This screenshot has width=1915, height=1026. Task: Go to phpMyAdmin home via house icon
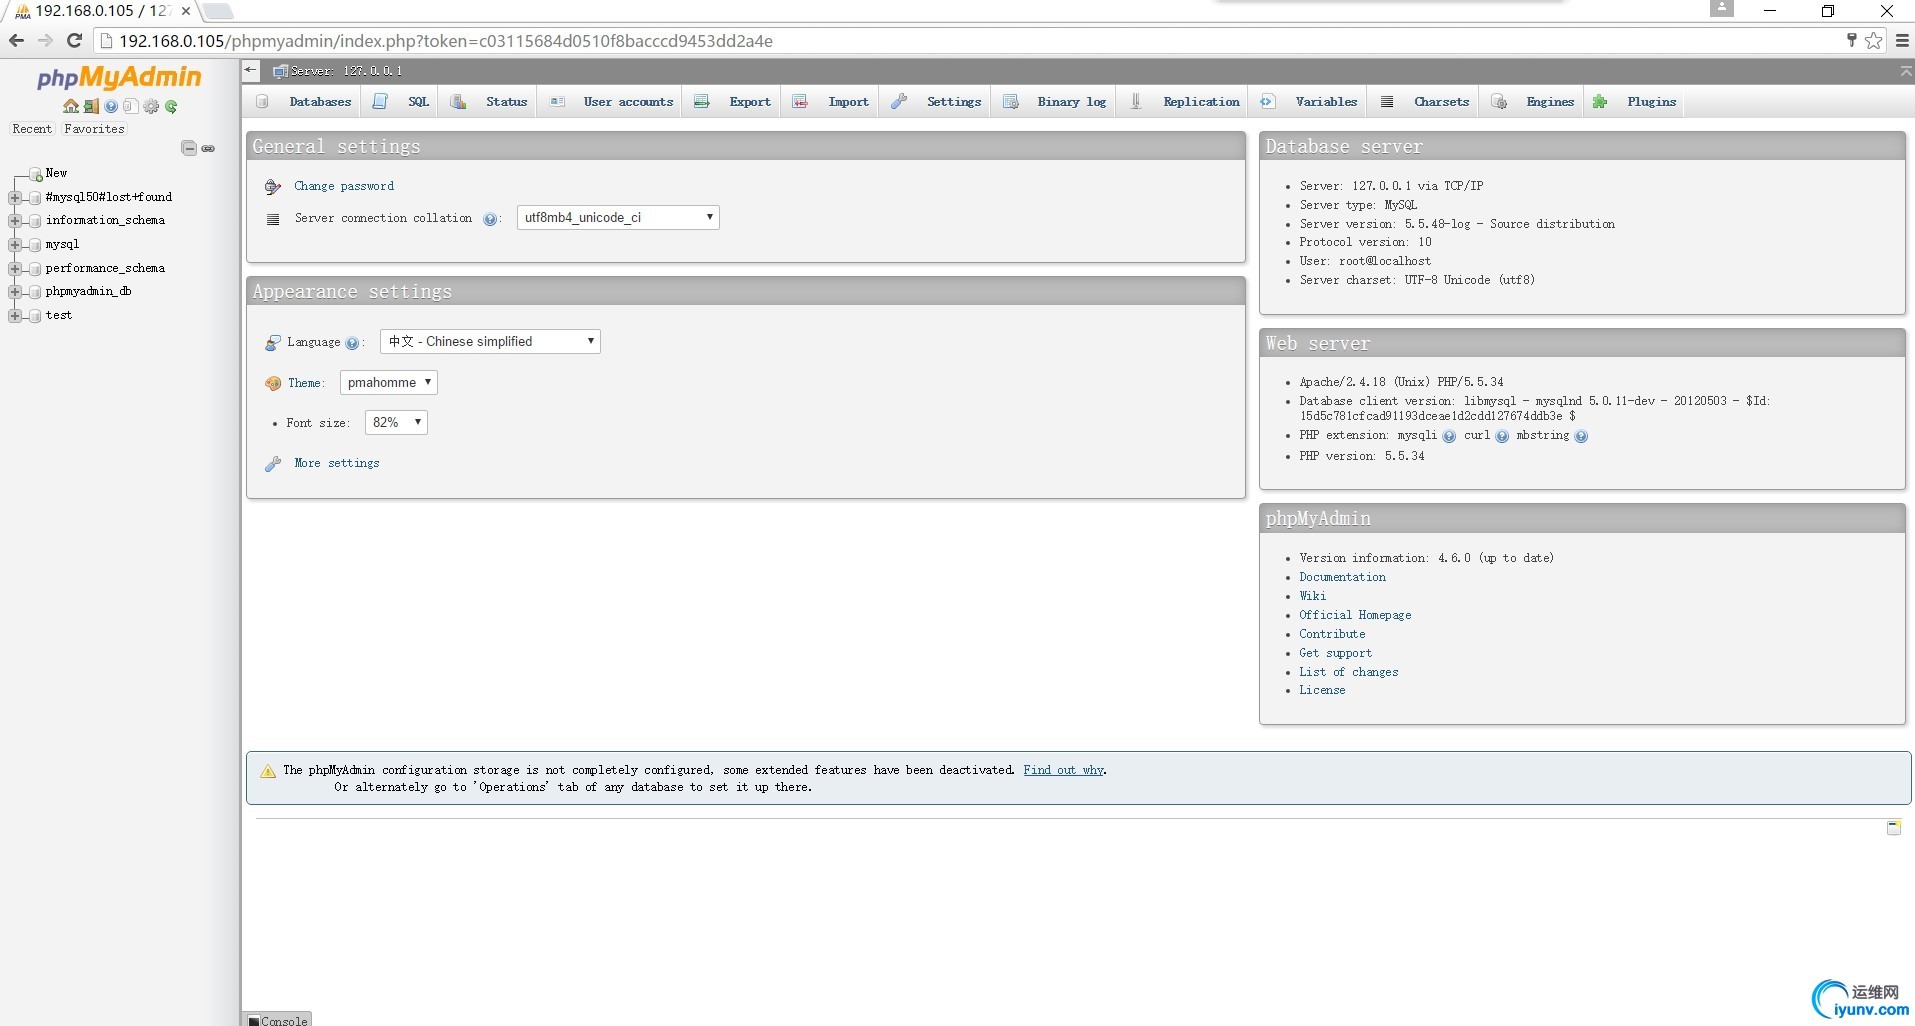coord(70,106)
